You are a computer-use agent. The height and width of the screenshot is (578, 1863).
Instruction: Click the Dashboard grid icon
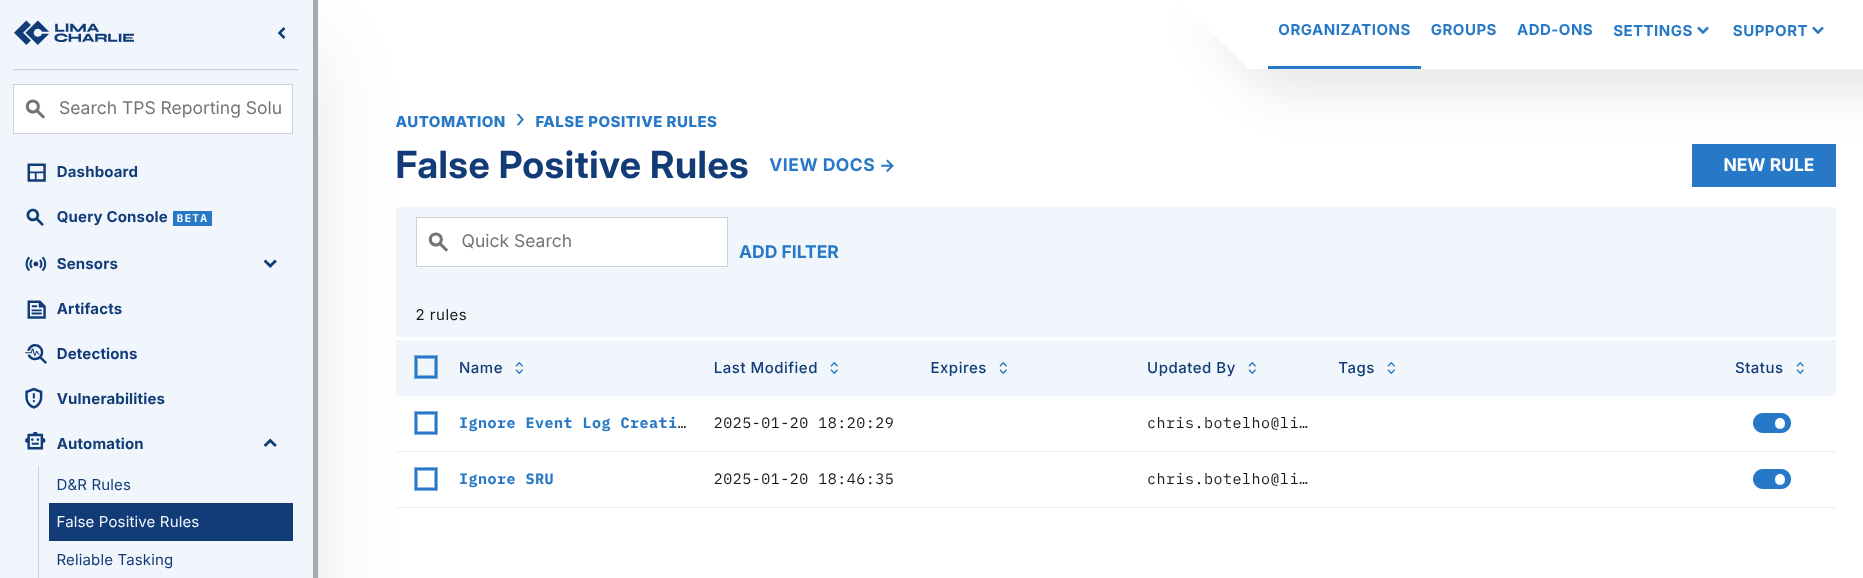pos(36,172)
